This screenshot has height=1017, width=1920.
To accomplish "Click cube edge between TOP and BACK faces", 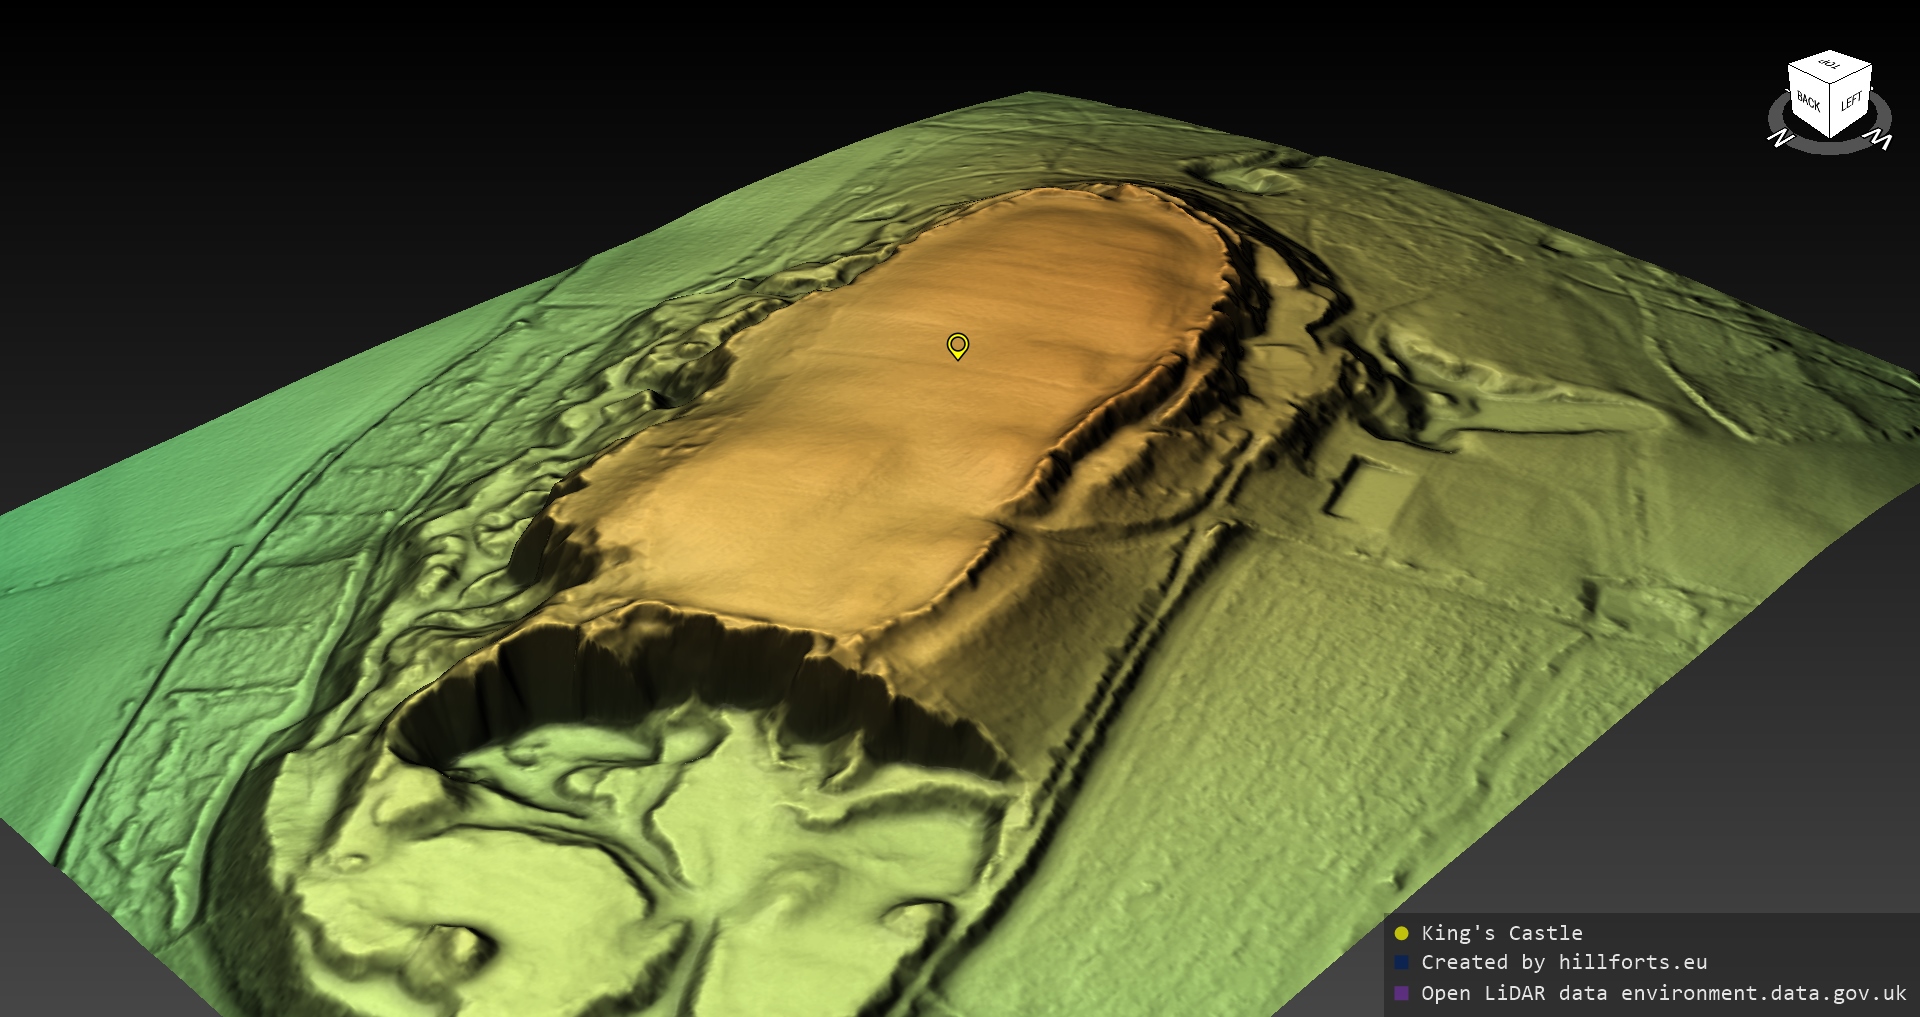I will coord(1808,75).
